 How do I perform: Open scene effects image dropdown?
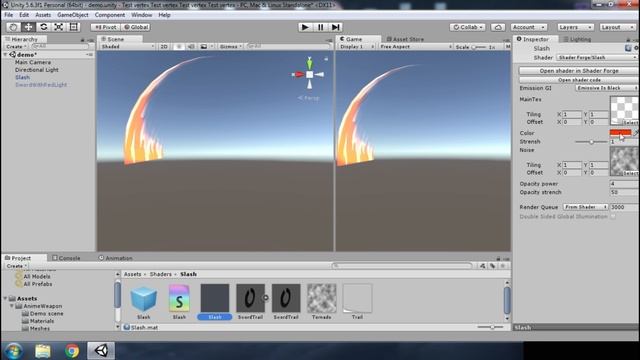(207, 47)
